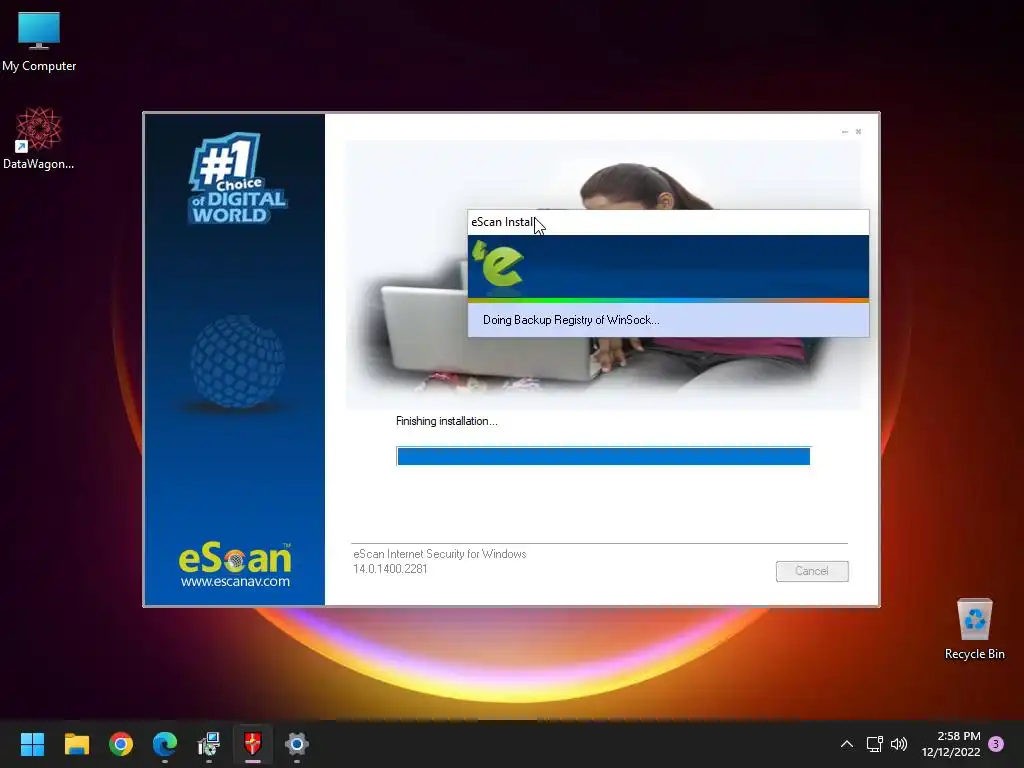This screenshot has height=768, width=1024.
Task: Open the Settings gear taskbar icon
Action: (296, 744)
